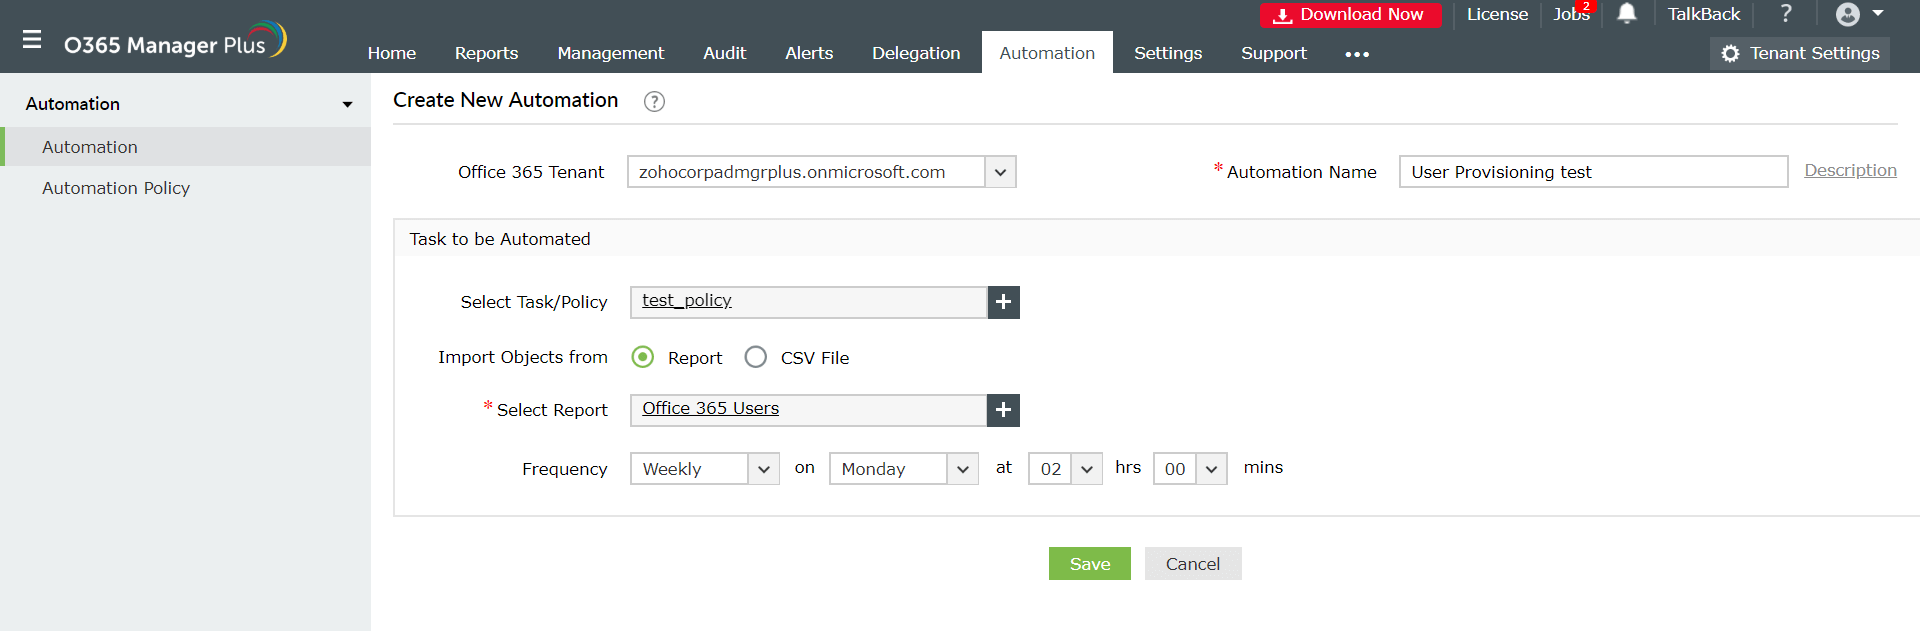Collapse the Automation sidebar section arrow
Screen dimensions: 1920x631
pyautogui.click(x=347, y=104)
